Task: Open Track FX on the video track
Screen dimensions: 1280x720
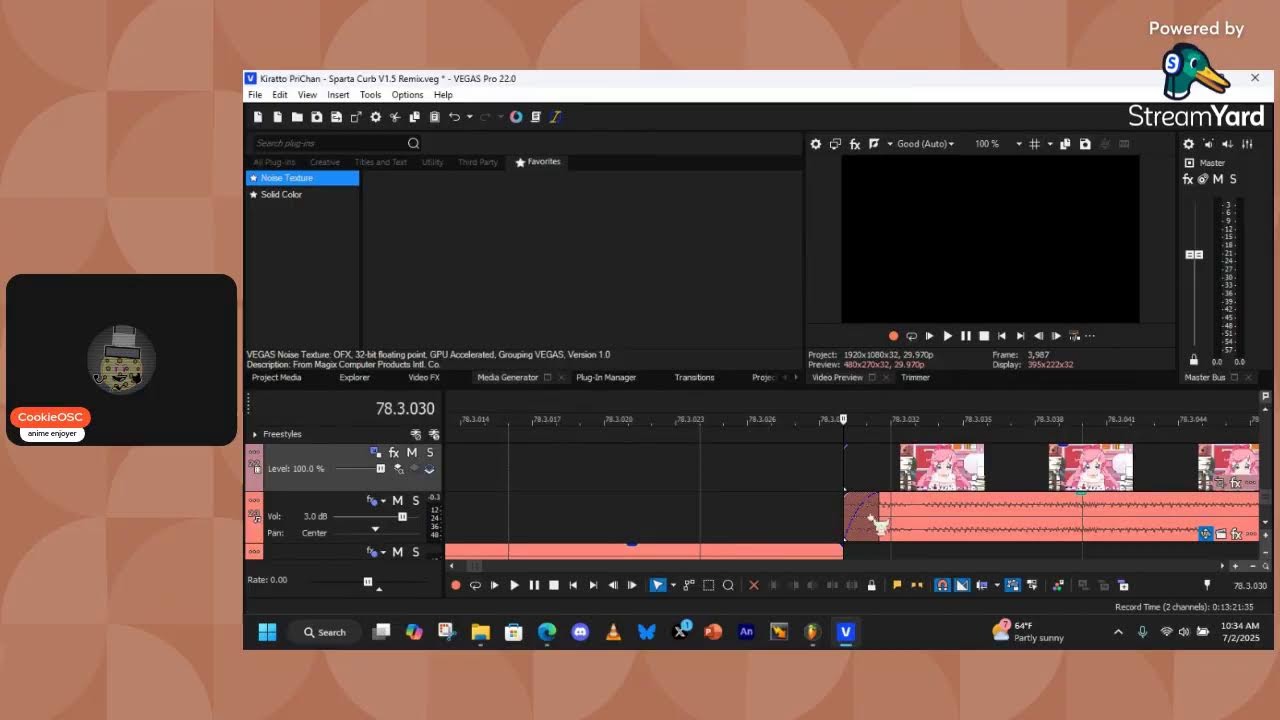Action: pyautogui.click(x=394, y=453)
